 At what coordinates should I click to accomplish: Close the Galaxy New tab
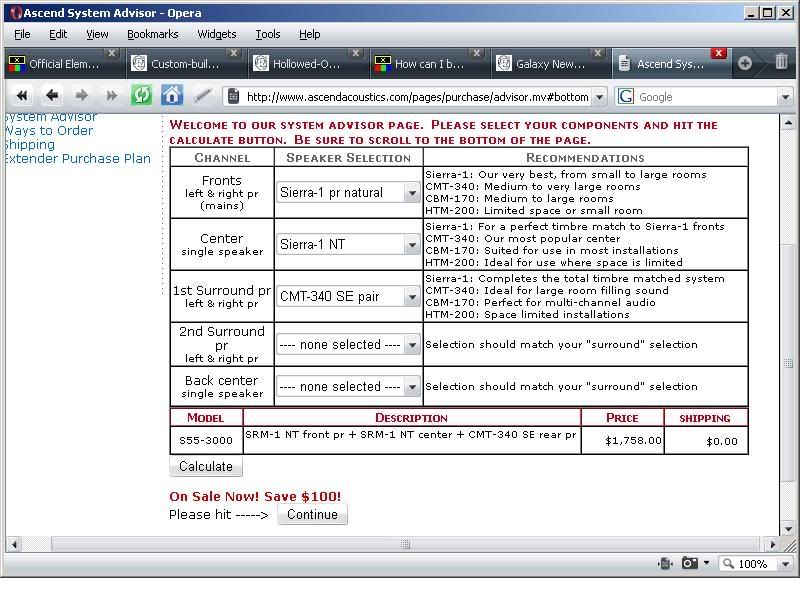597,53
